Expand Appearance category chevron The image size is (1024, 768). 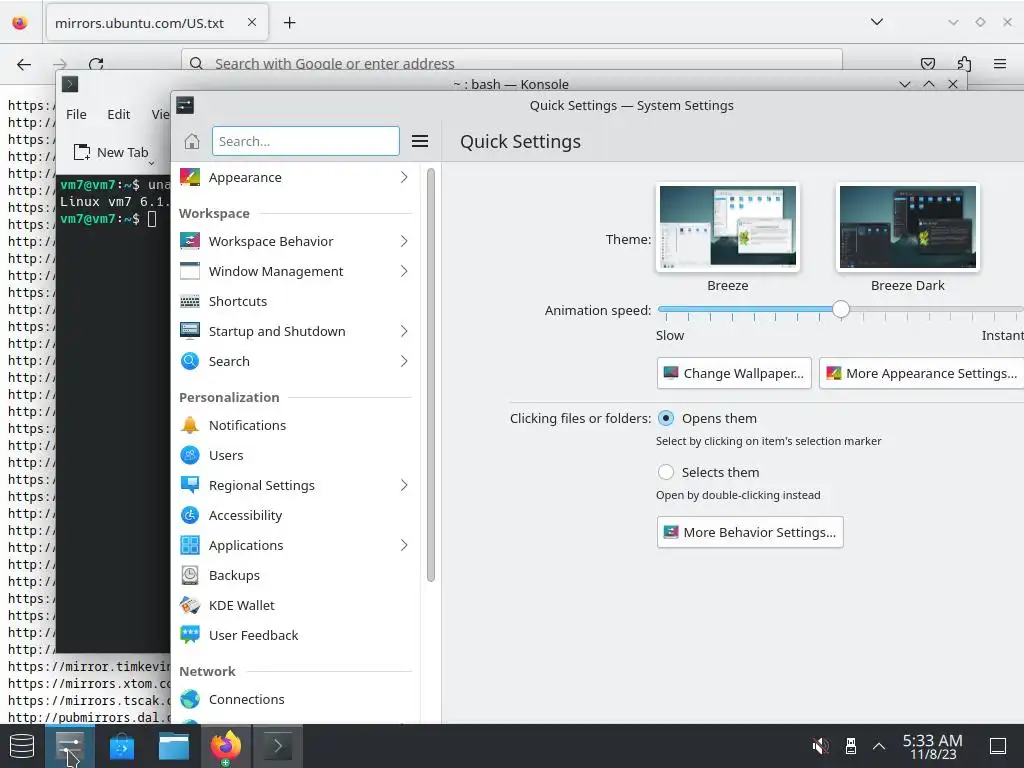(404, 178)
